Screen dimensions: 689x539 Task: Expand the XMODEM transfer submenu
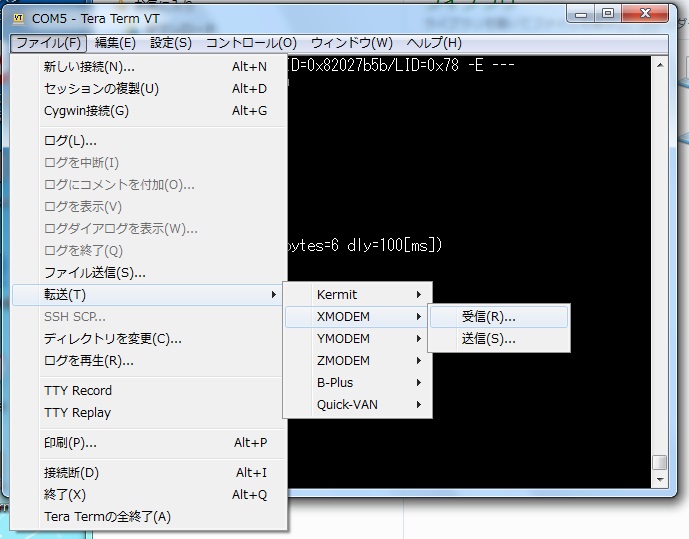point(358,317)
